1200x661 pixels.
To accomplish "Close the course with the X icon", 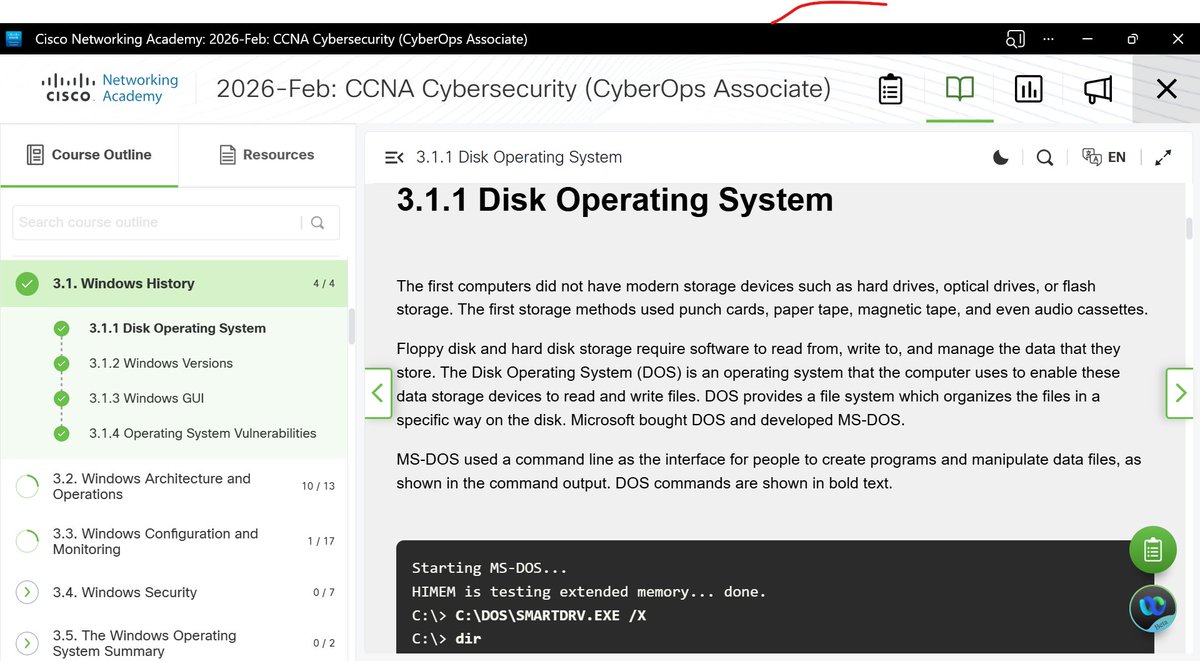I will pyautogui.click(x=1166, y=89).
